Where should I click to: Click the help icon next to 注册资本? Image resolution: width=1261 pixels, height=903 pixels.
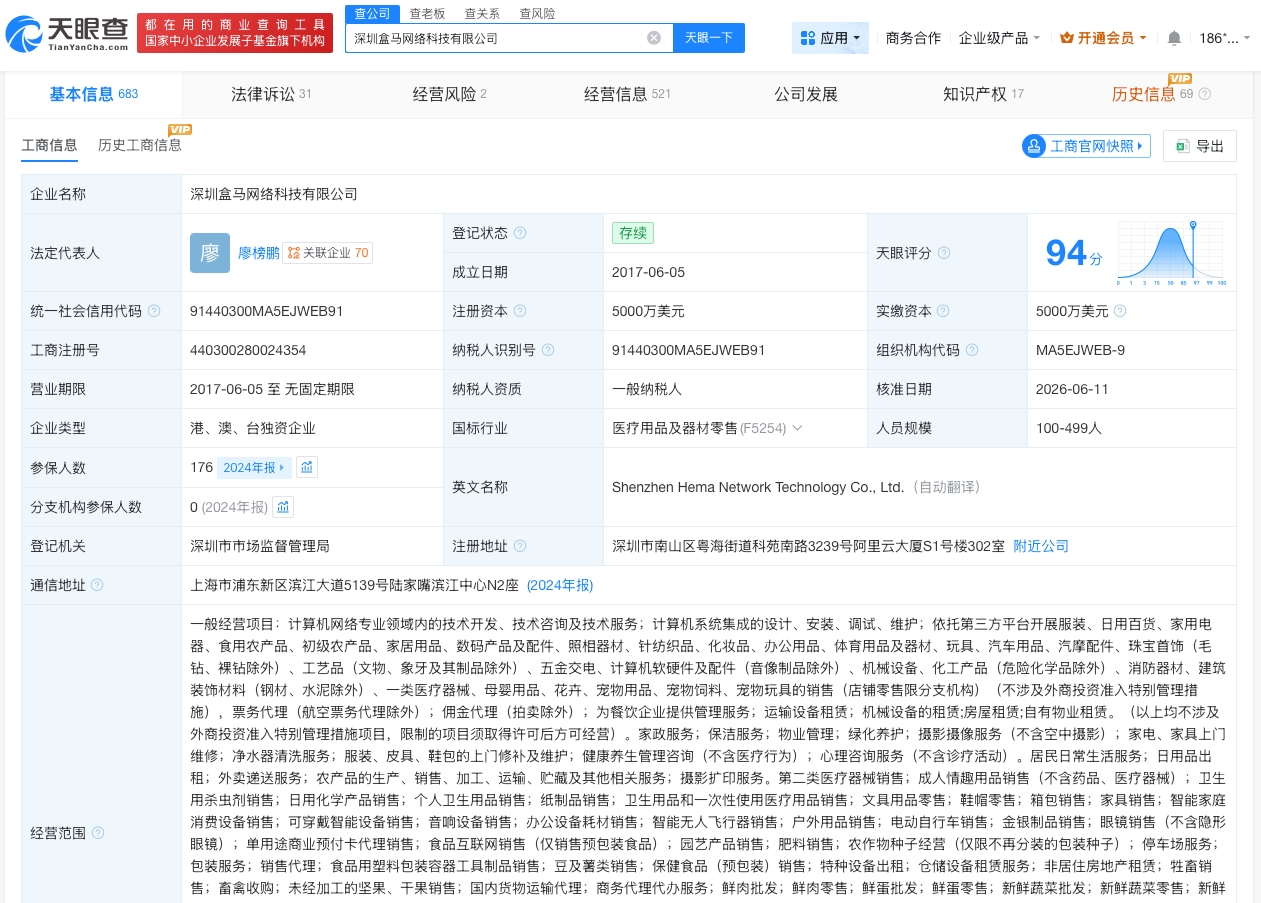pyautogui.click(x=520, y=311)
